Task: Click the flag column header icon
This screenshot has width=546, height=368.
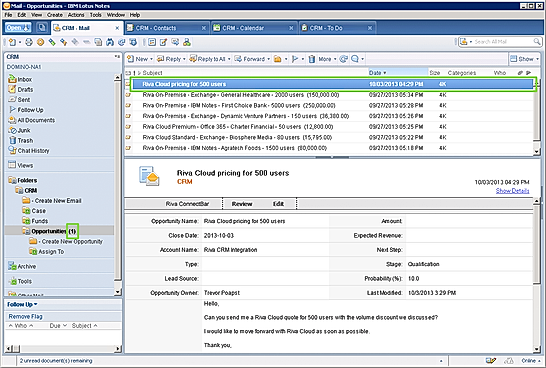Action: (528, 73)
